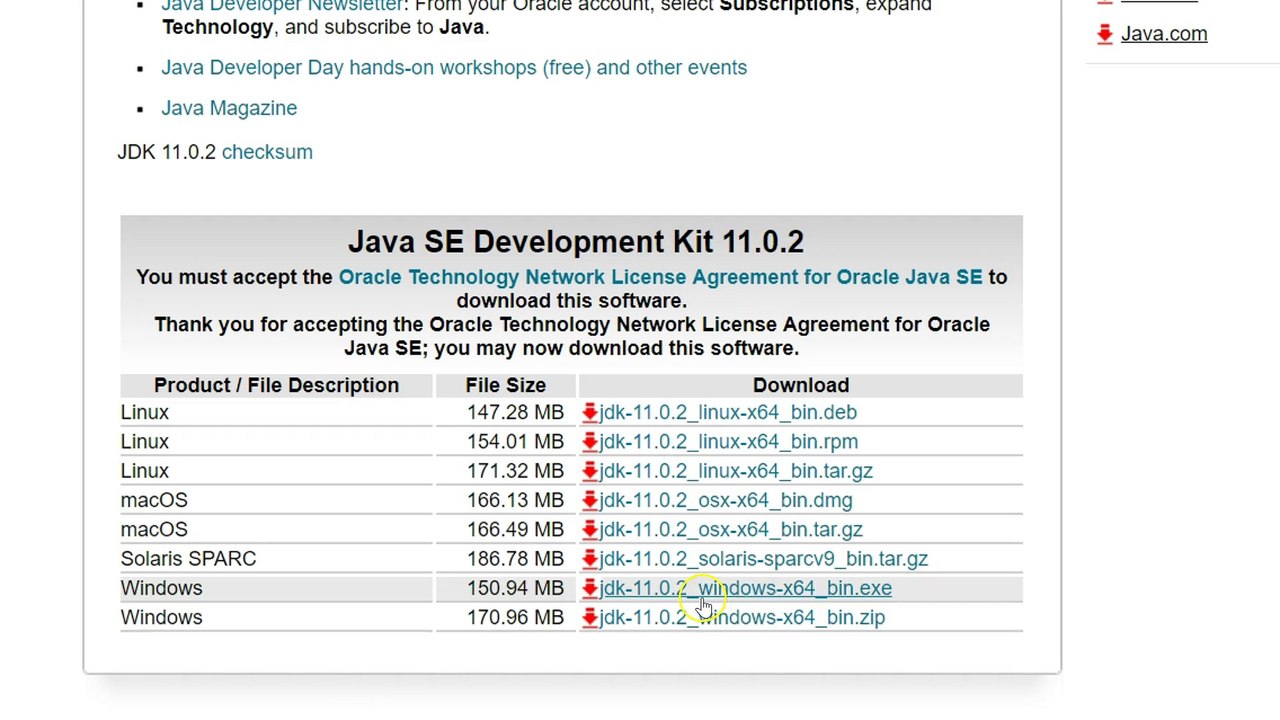Viewport: 1280px width, 720px height.
Task: Click the red download icon beside Java.com
Action: pos(1105,34)
